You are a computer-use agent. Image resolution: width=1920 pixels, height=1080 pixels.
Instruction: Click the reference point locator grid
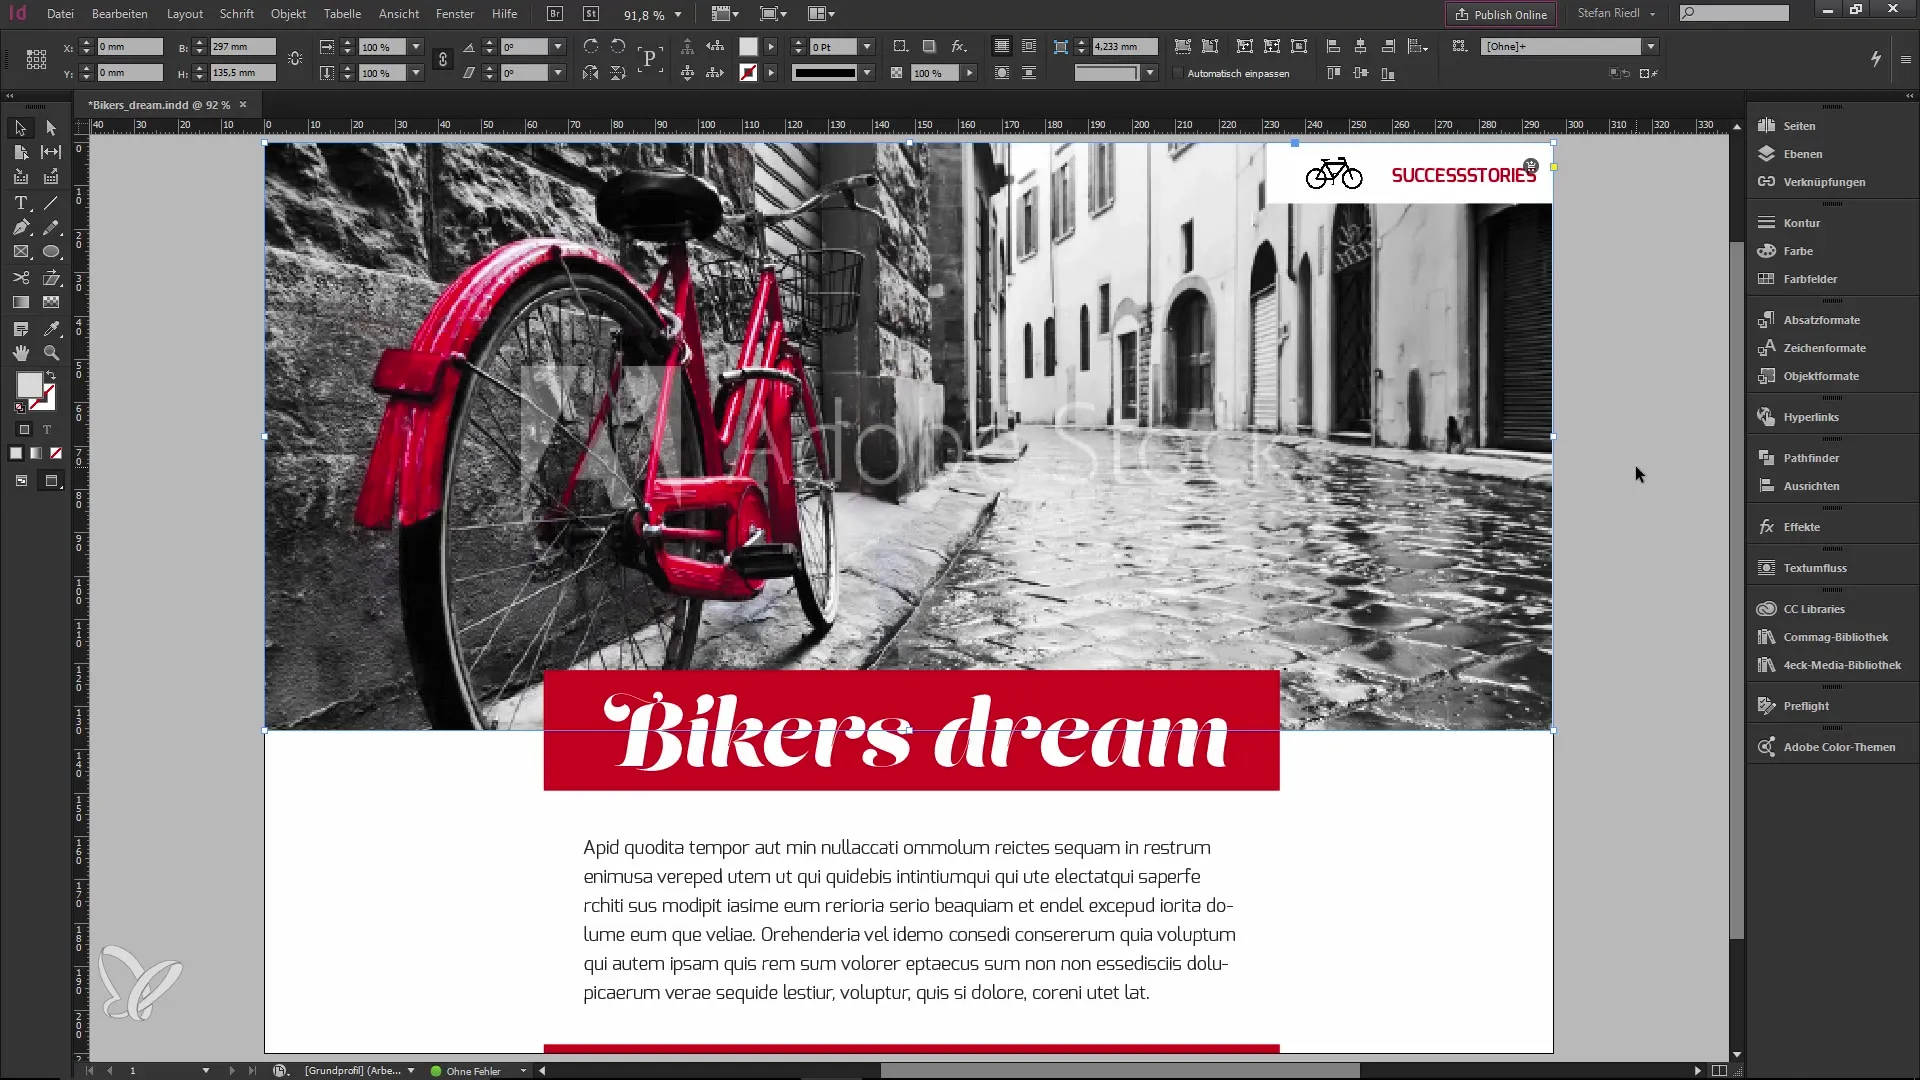36,59
